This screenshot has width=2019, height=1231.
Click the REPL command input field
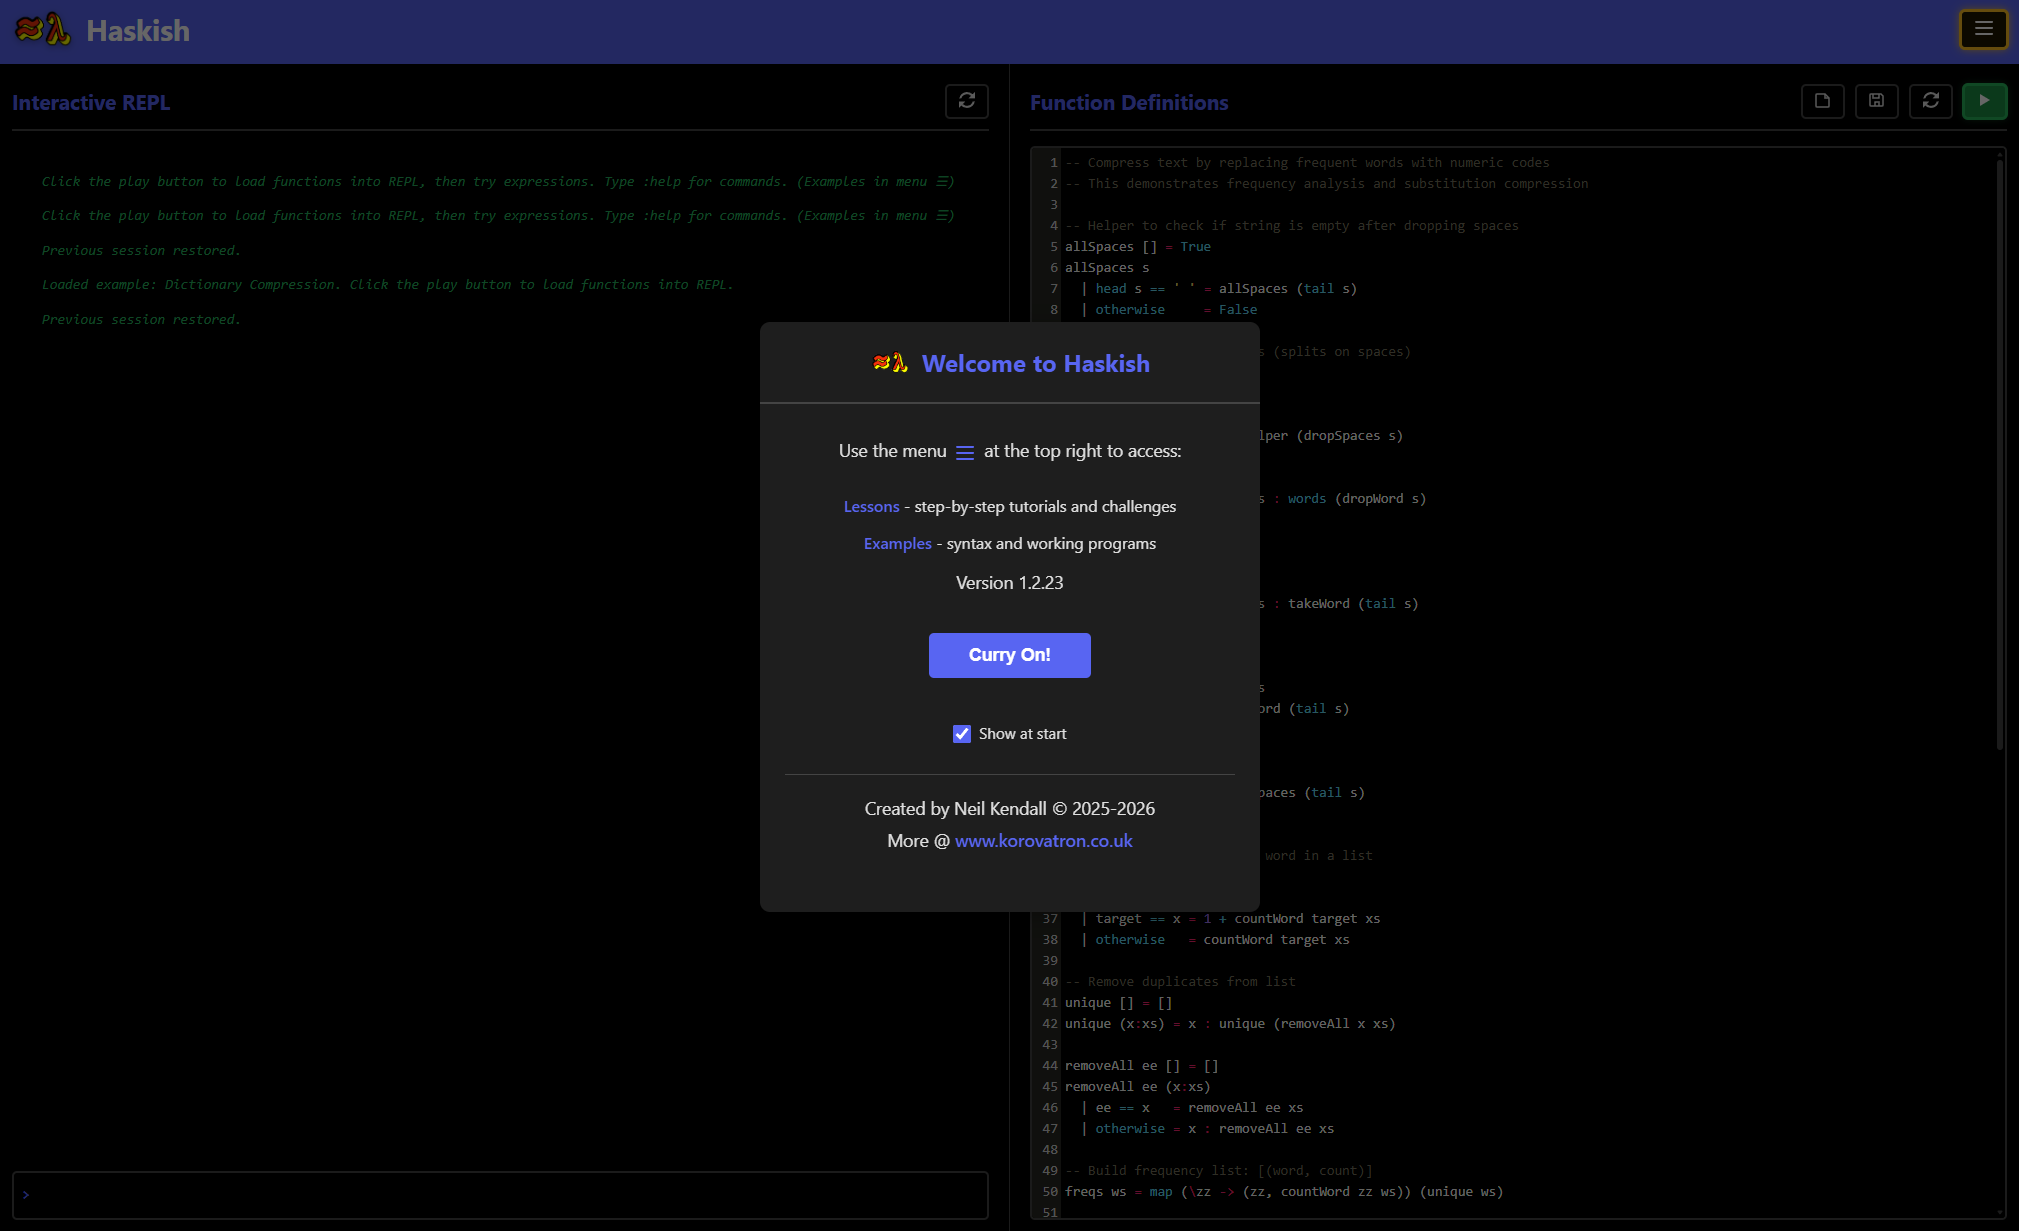[x=500, y=1195]
